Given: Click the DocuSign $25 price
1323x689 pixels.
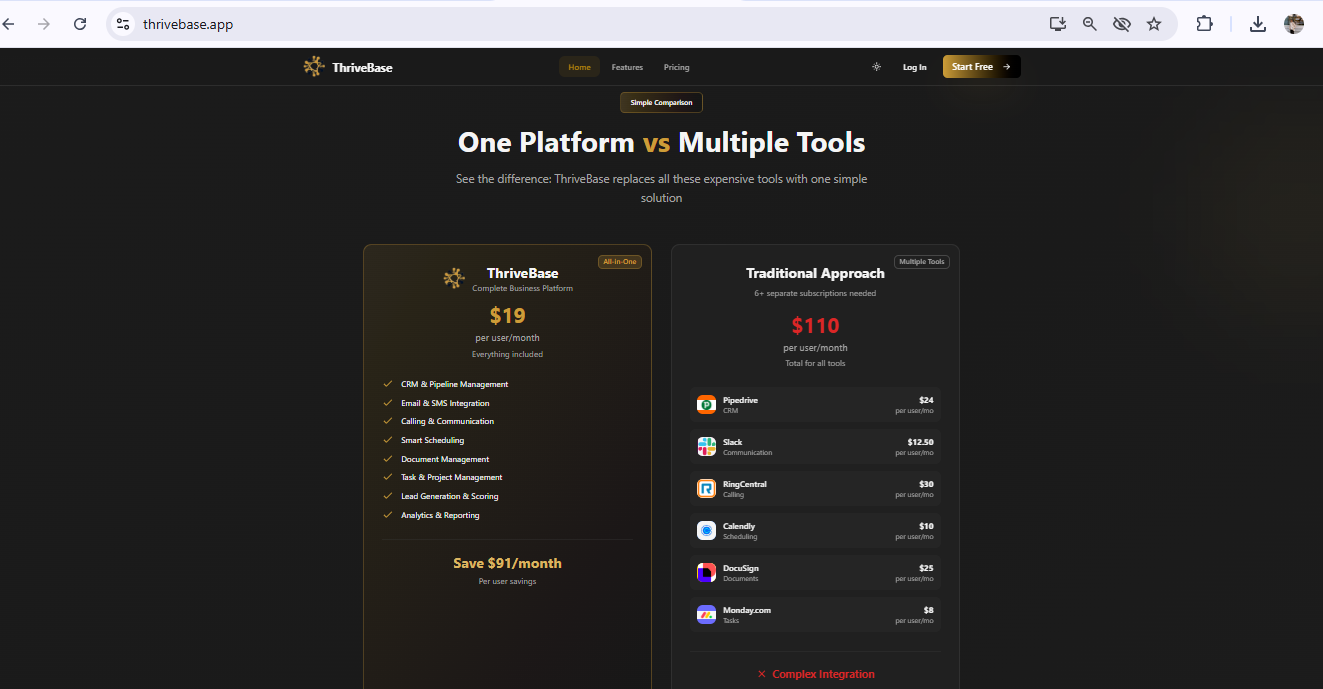Looking at the screenshot, I should (x=926, y=568).
